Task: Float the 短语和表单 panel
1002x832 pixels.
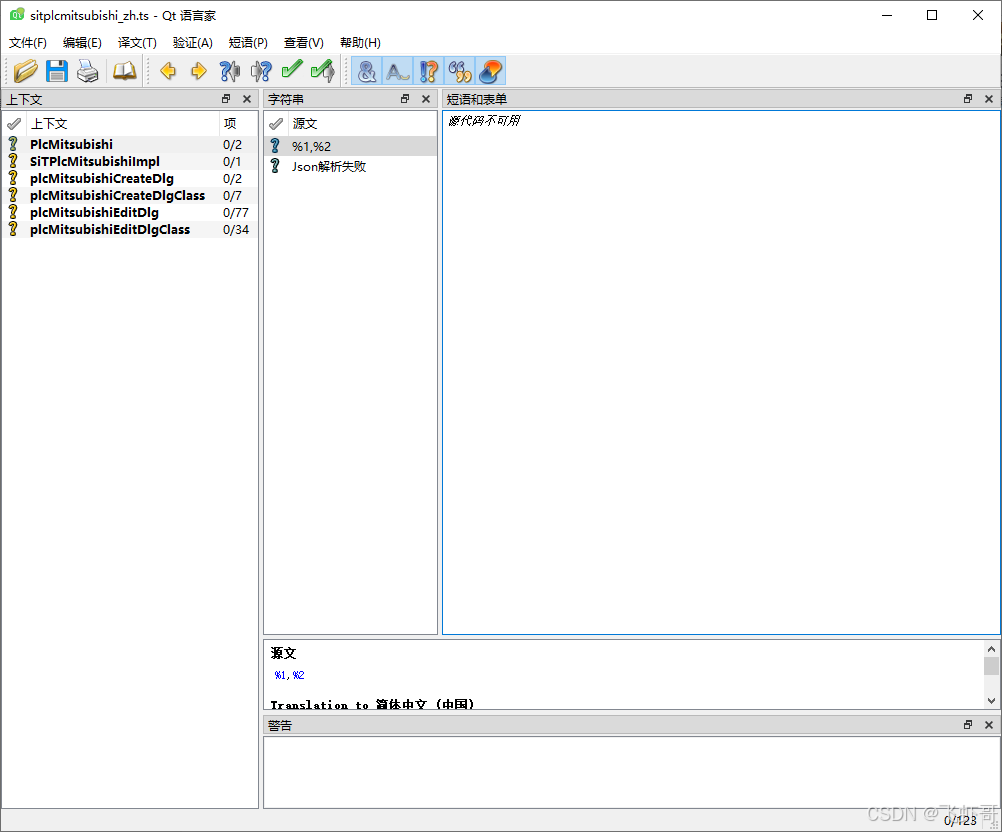Action: pos(967,99)
